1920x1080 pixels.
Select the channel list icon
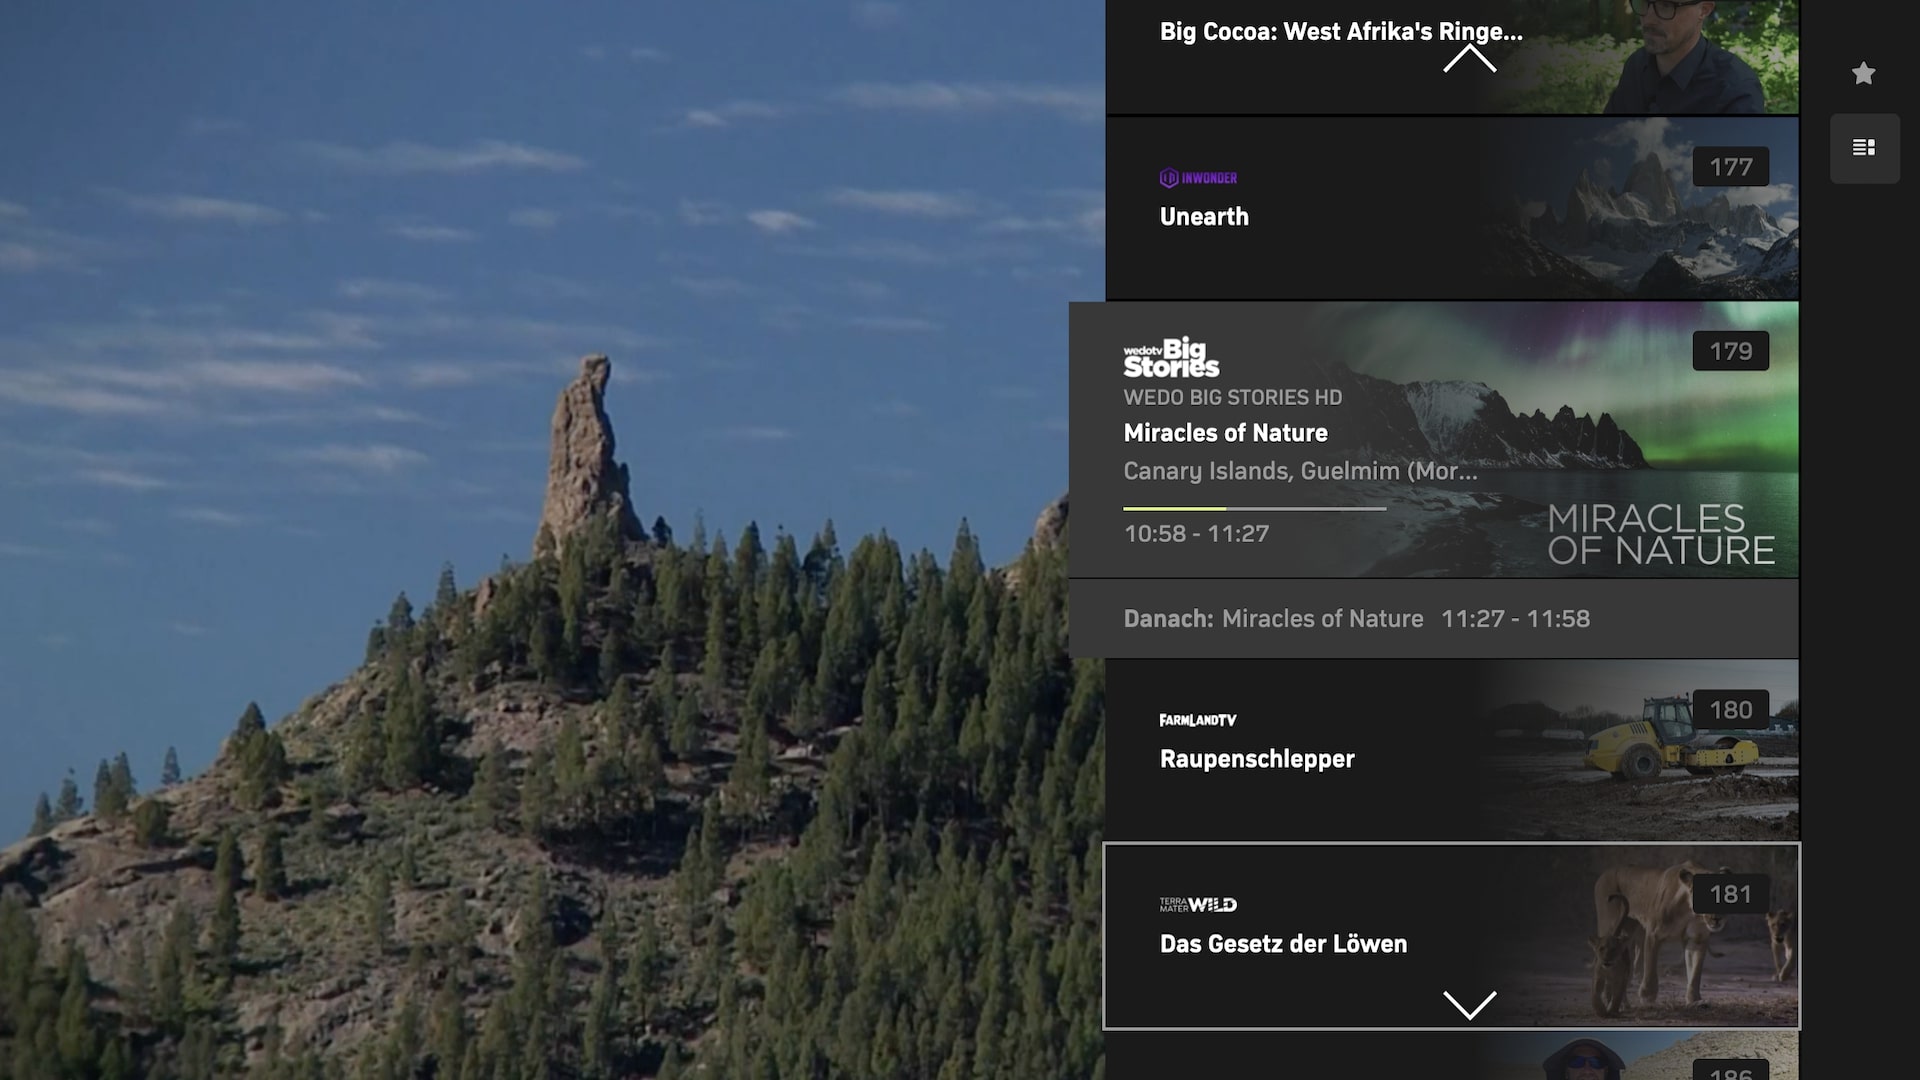click(x=1864, y=148)
